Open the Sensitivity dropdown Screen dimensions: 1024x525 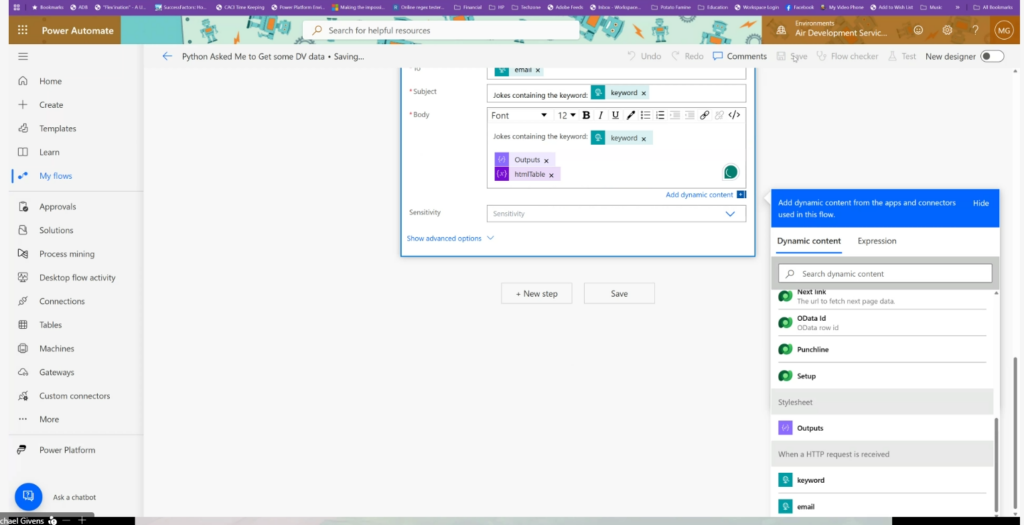[616, 213]
